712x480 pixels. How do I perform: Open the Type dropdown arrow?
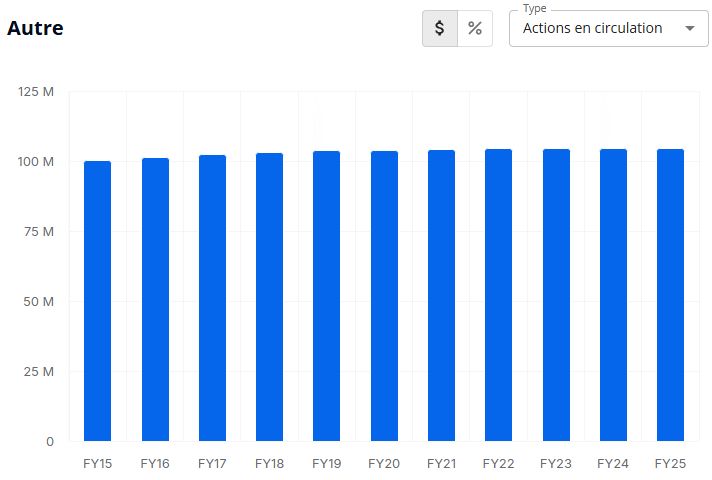690,28
